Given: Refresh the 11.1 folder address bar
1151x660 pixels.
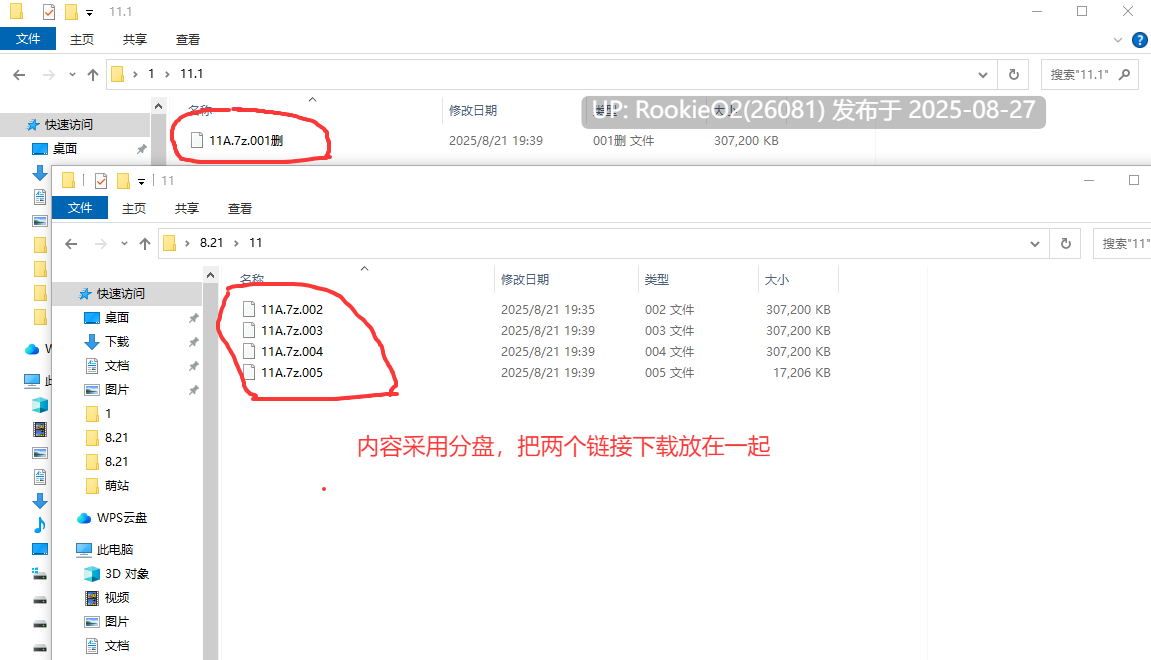Looking at the screenshot, I should [x=1013, y=74].
